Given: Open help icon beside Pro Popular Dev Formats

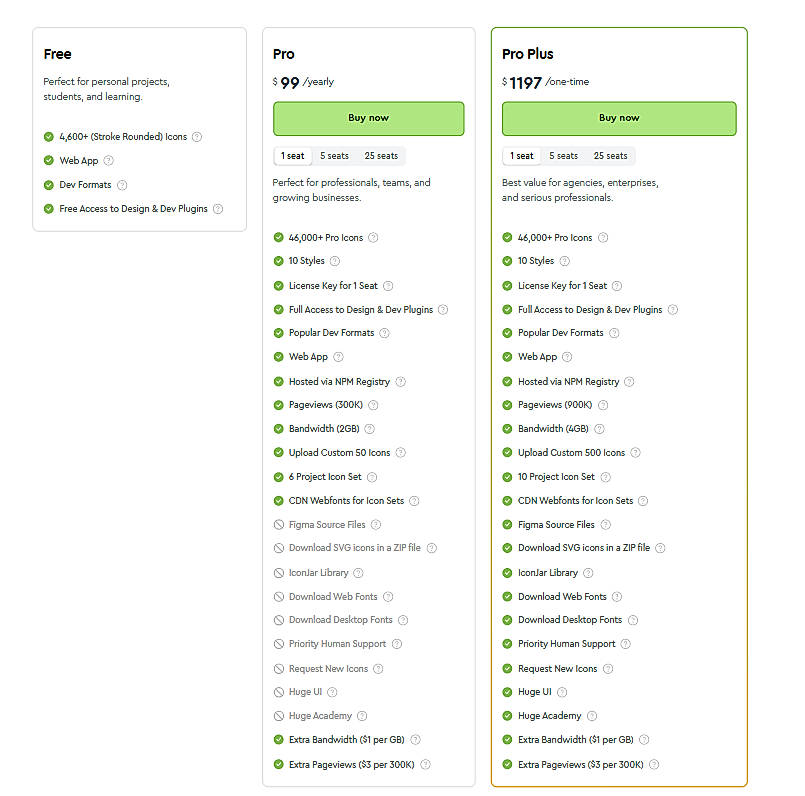Looking at the screenshot, I should (x=385, y=333).
